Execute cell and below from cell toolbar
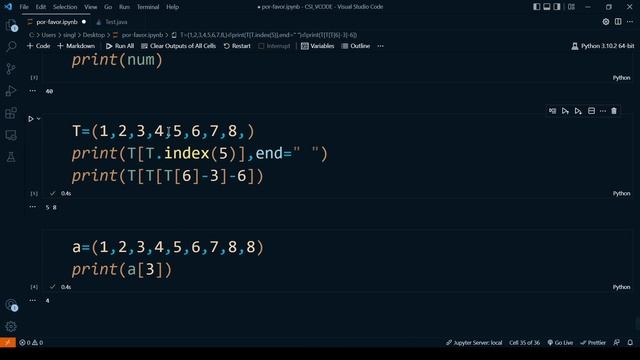This screenshot has height=360, width=640. click(x=578, y=111)
